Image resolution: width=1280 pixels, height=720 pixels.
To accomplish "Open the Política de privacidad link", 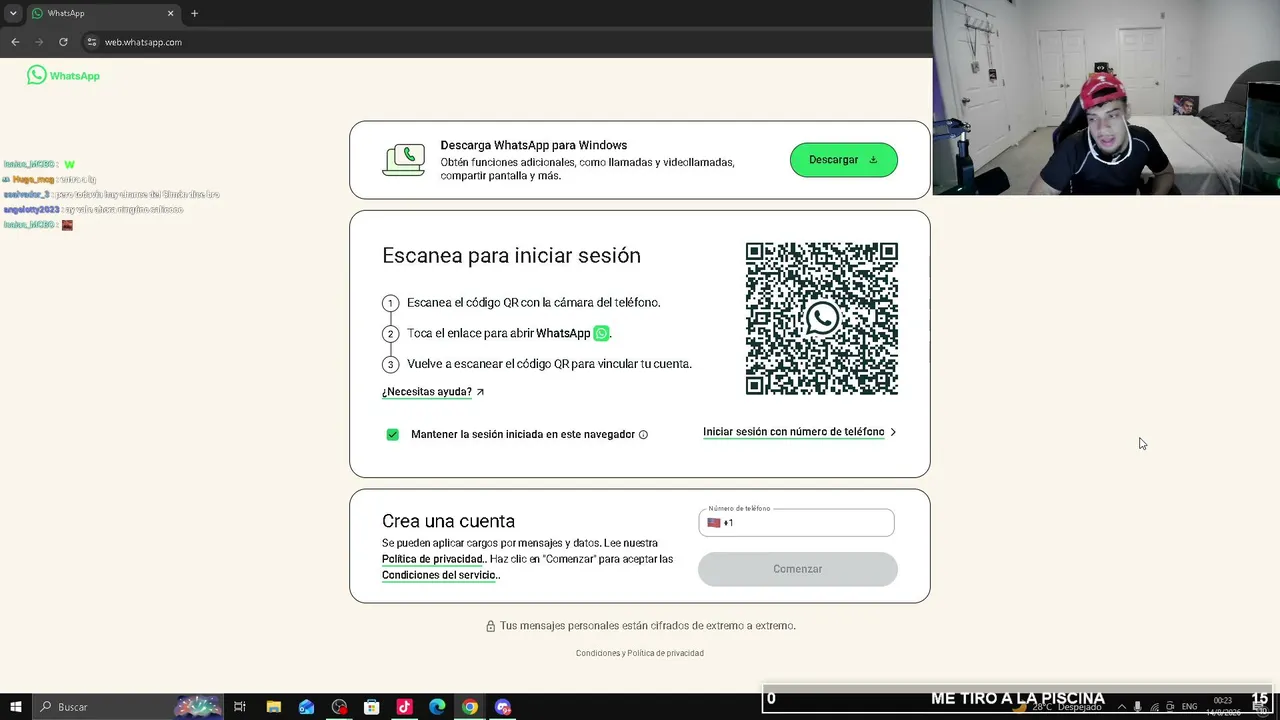I will click(433, 559).
